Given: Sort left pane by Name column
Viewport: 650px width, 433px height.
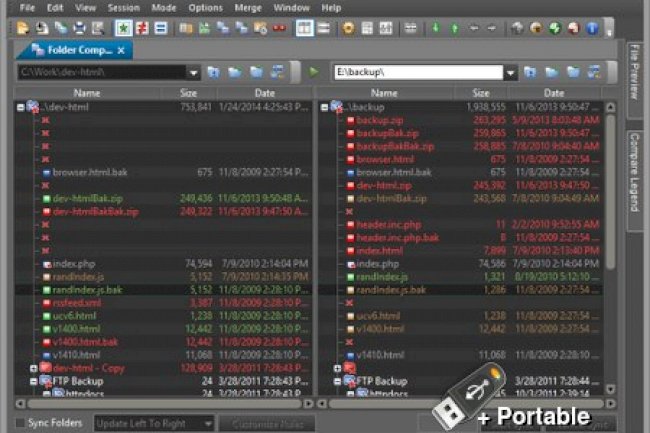Looking at the screenshot, I should (x=87, y=93).
